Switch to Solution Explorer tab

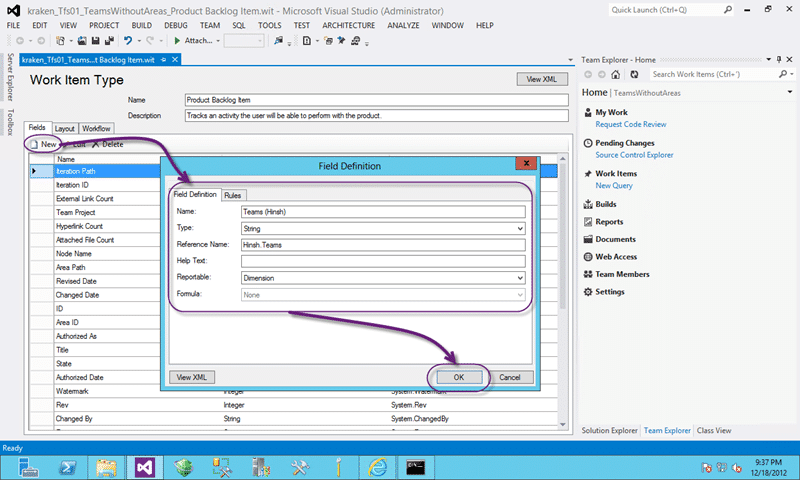coord(609,431)
